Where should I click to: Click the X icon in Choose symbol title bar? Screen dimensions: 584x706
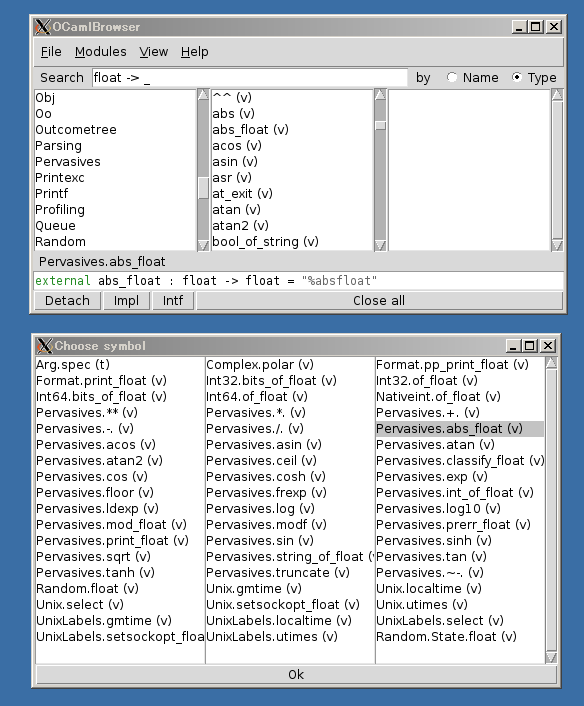coord(44,346)
